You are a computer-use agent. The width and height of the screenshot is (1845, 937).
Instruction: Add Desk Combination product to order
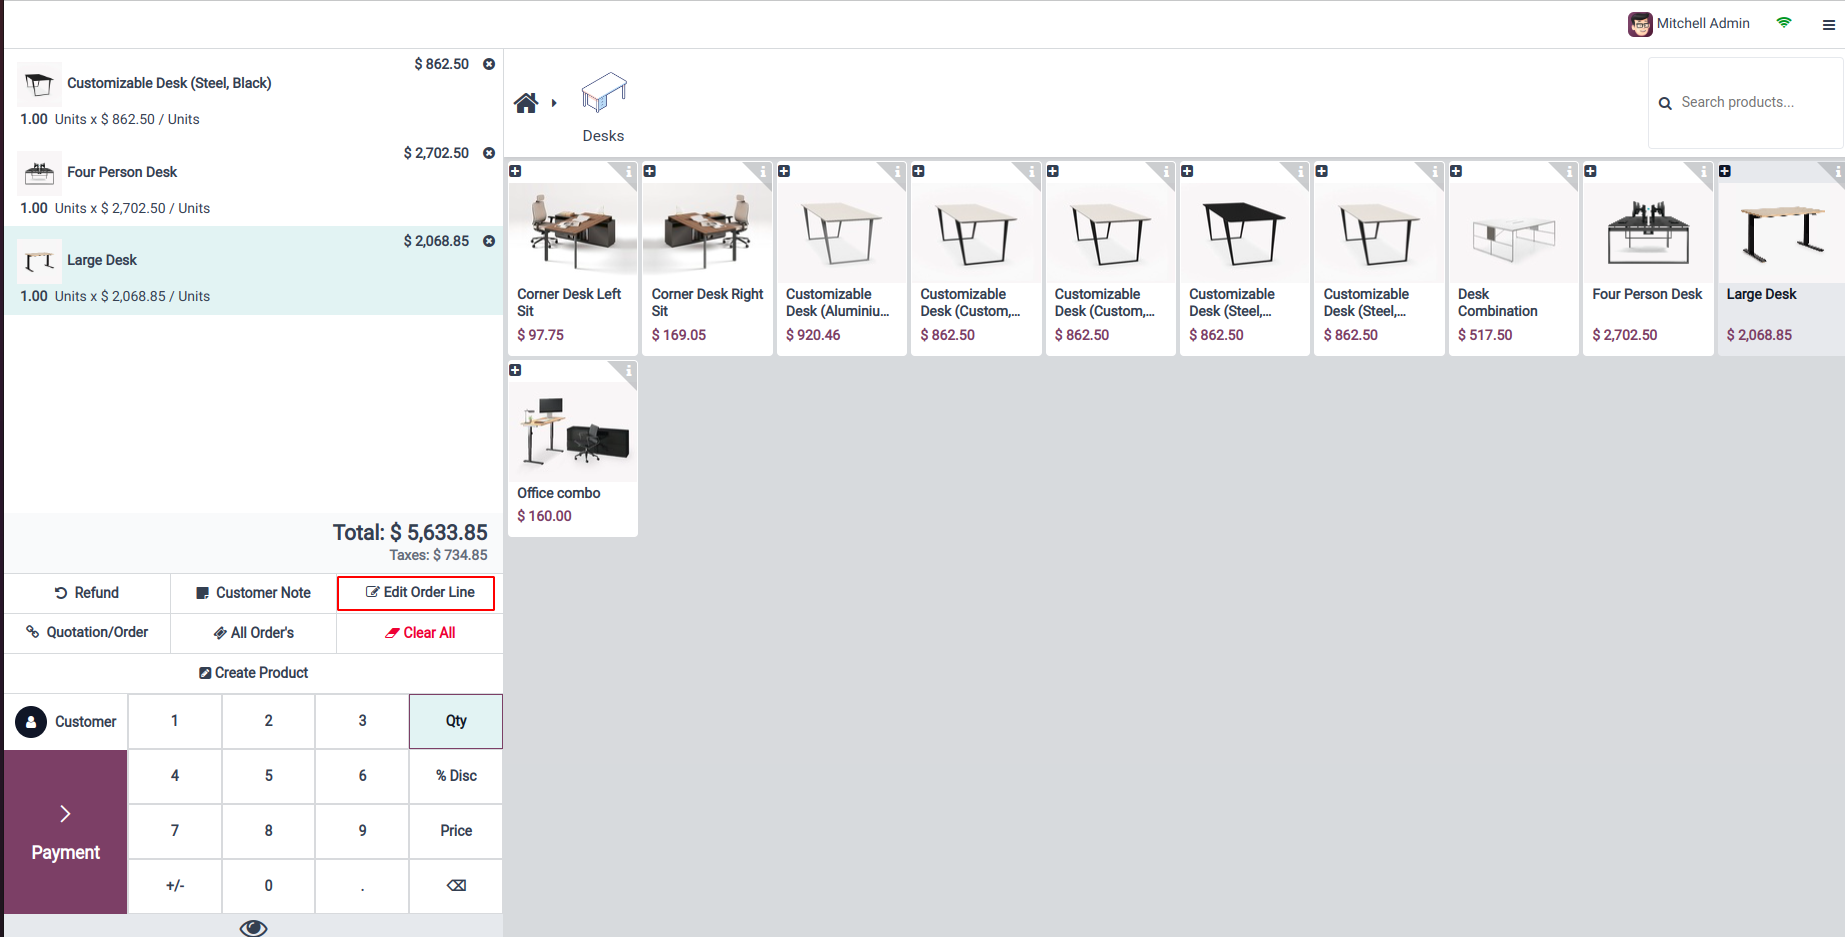pos(1514,258)
